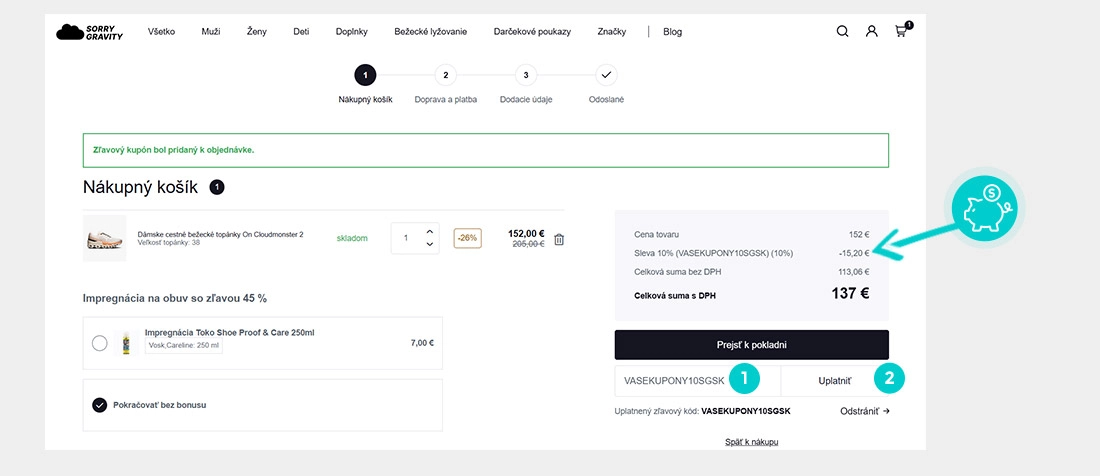This screenshot has height=476, width=1100.
Task: Open the Všetko menu
Action: [161, 32]
